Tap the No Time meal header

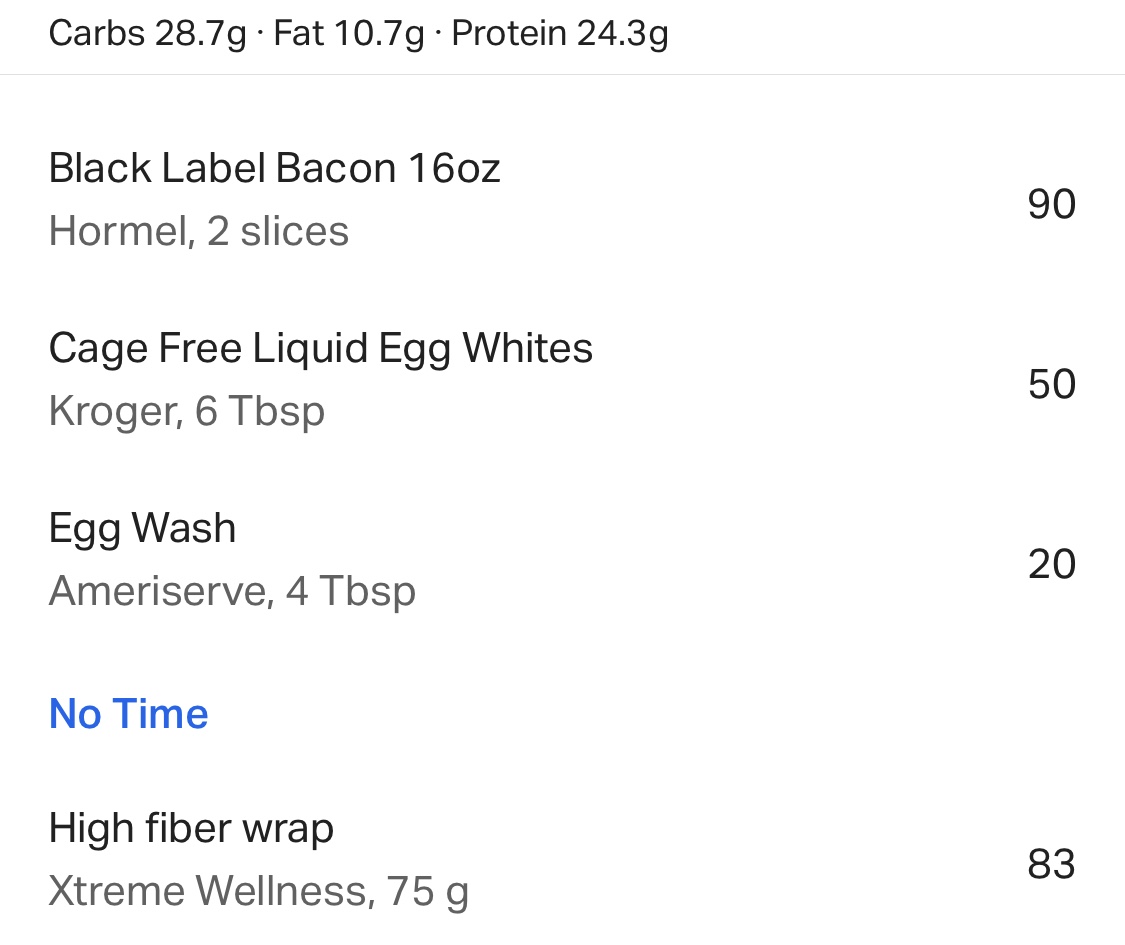[x=129, y=714]
